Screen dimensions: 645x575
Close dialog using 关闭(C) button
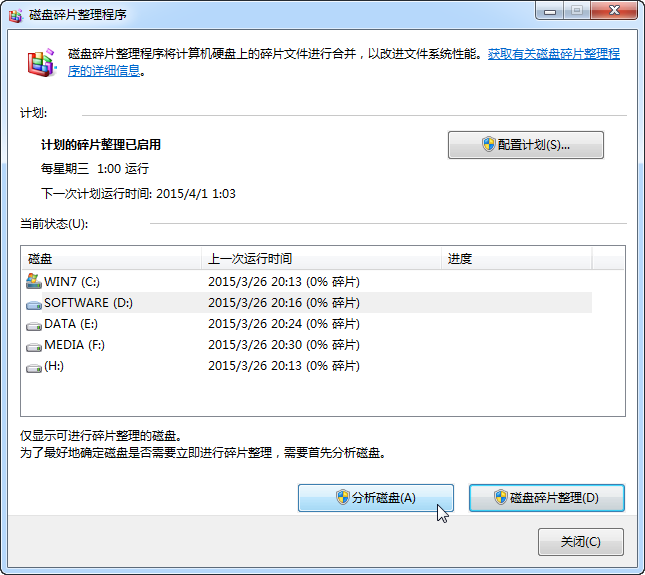pyautogui.click(x=580, y=542)
